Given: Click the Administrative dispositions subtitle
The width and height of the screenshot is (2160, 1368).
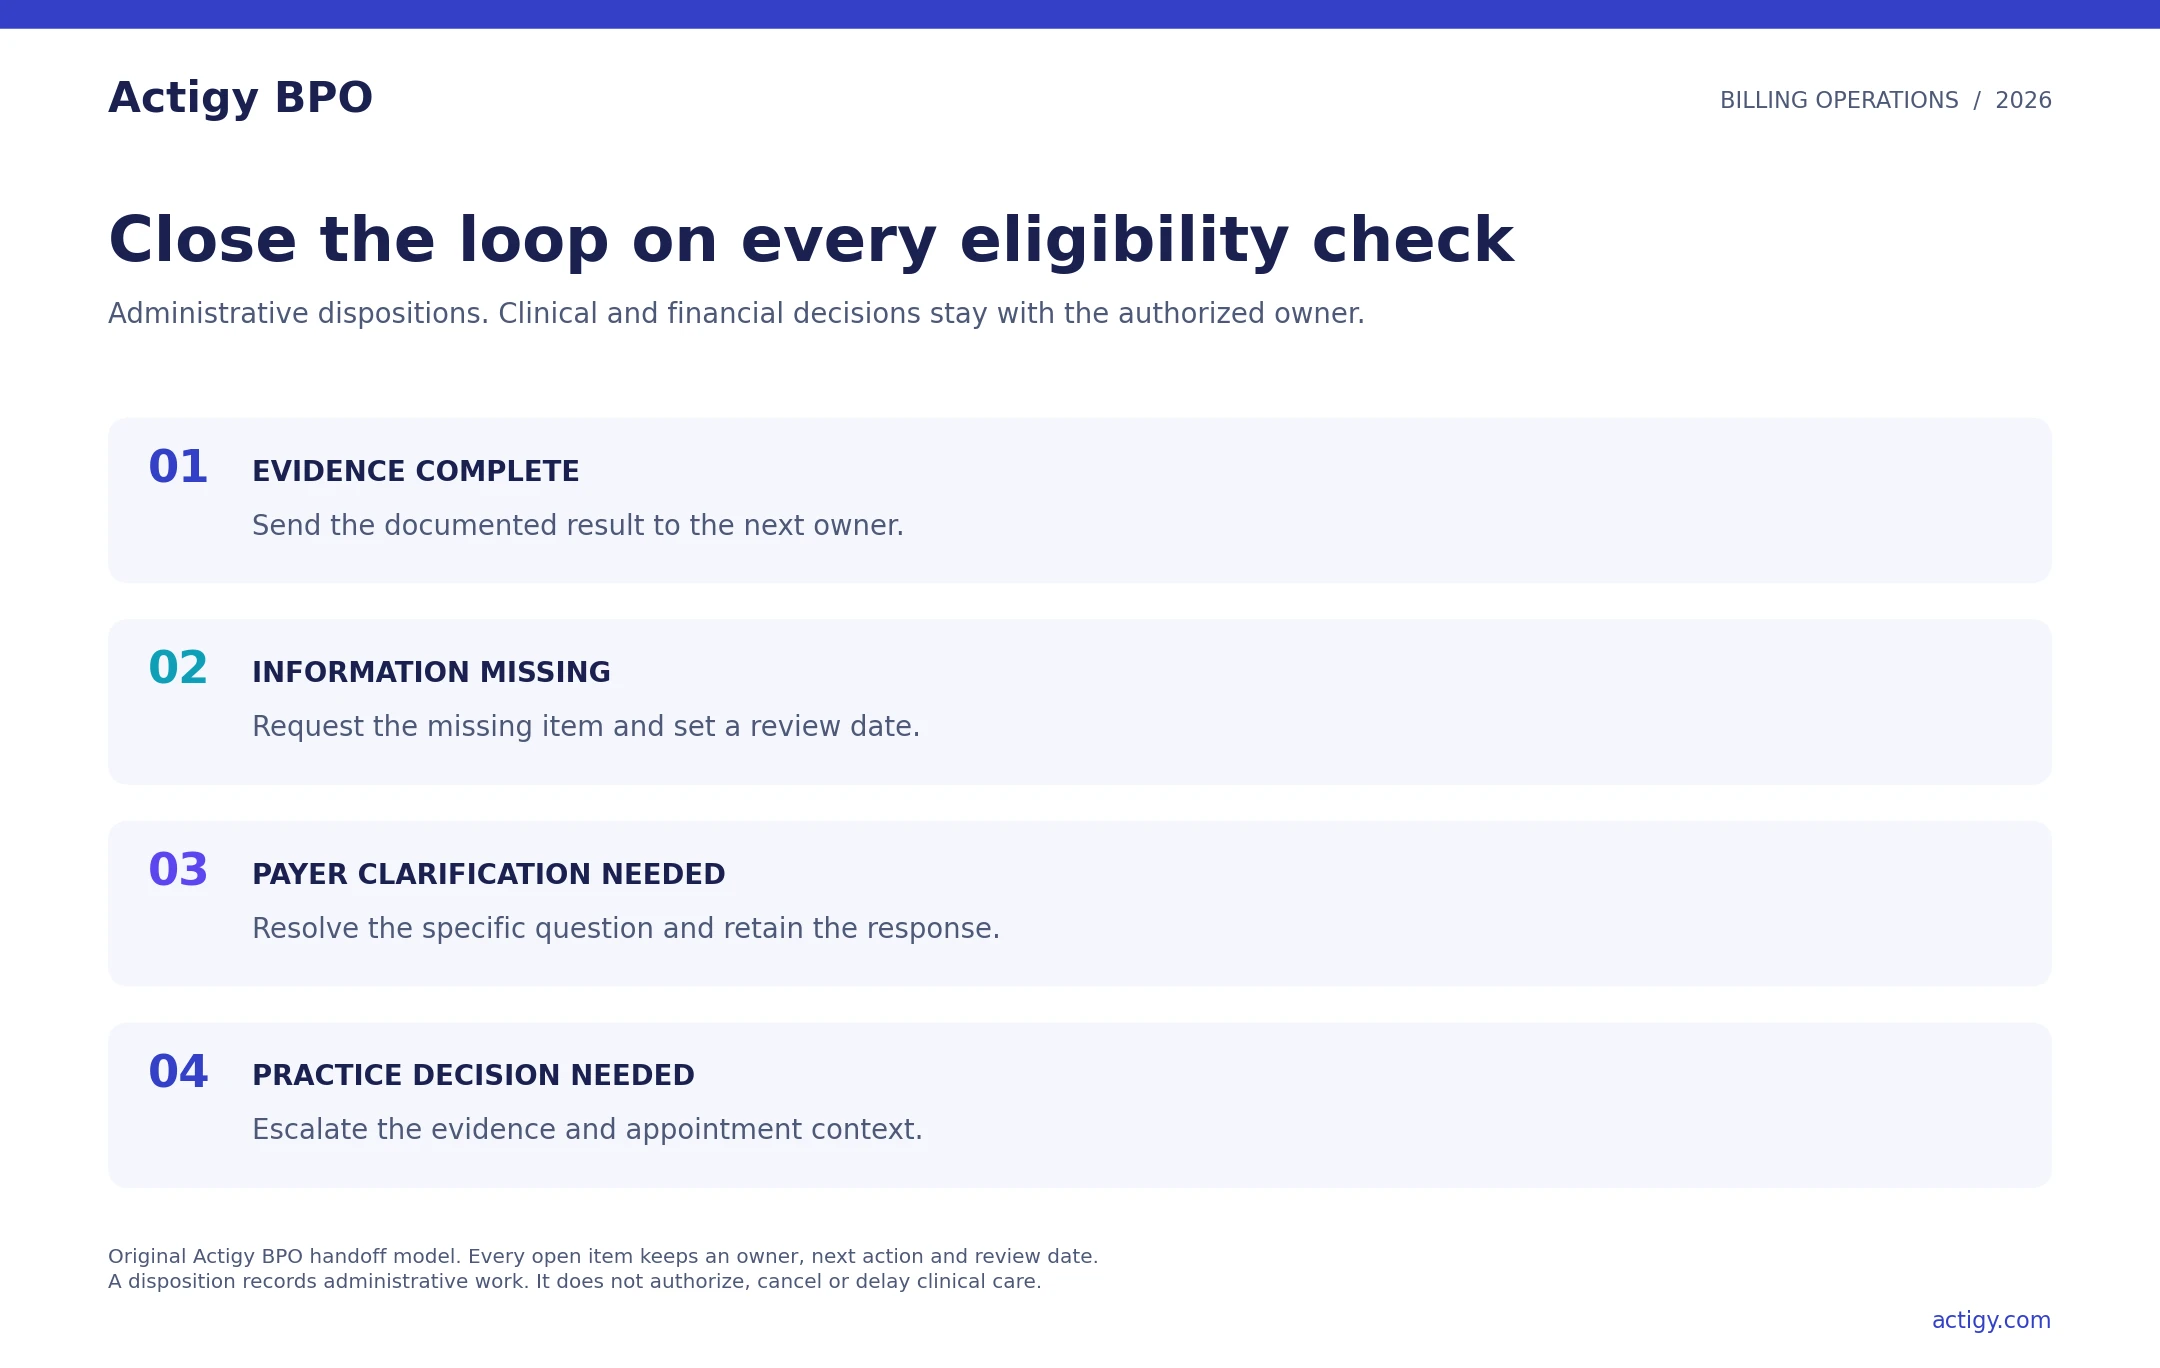Looking at the screenshot, I should pos(736,314).
